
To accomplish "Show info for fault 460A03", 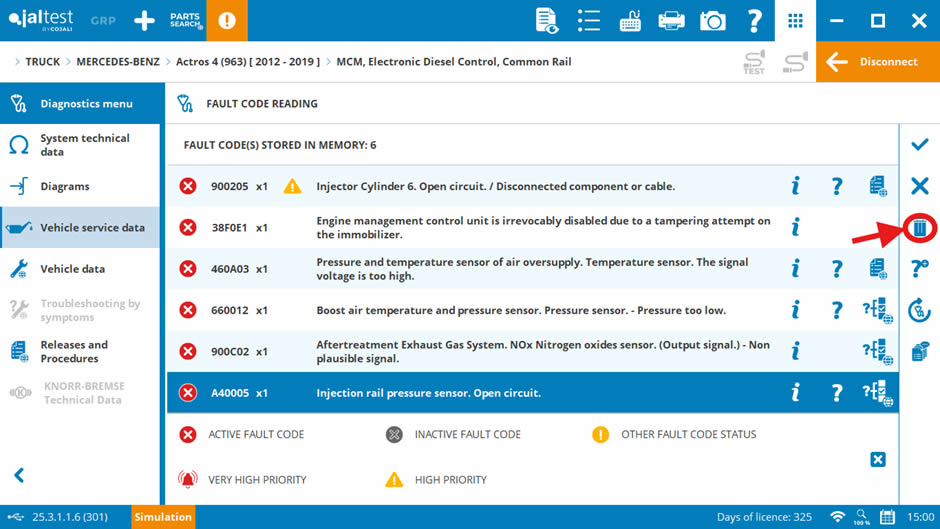I will click(796, 269).
